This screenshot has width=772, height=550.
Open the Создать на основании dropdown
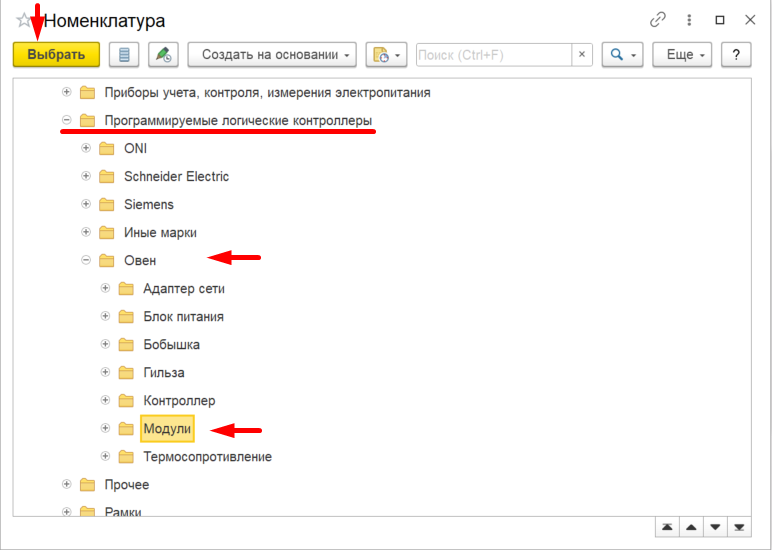(272, 55)
